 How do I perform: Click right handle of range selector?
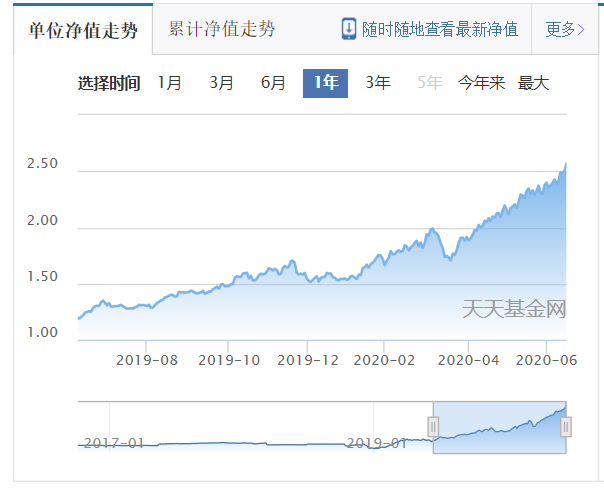(x=566, y=426)
